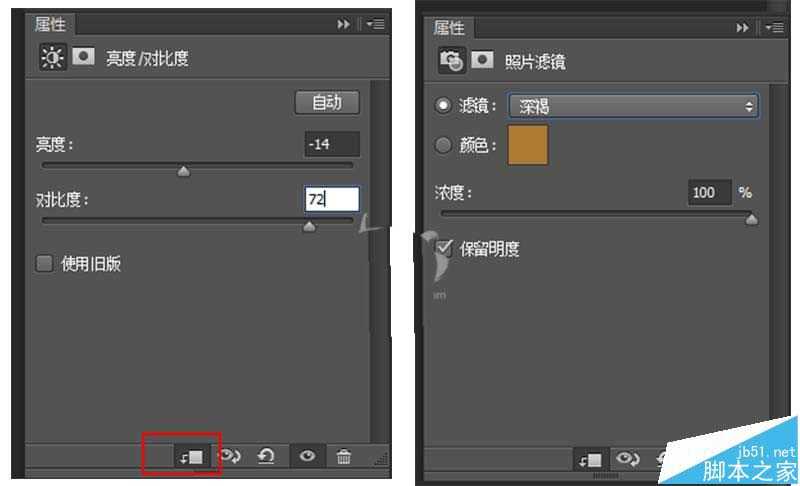Image resolution: width=800 pixels, height=486 pixels.
Task: Delete the Brightness/Contrast adjustment layer with trash icon
Action: pyautogui.click(x=344, y=456)
